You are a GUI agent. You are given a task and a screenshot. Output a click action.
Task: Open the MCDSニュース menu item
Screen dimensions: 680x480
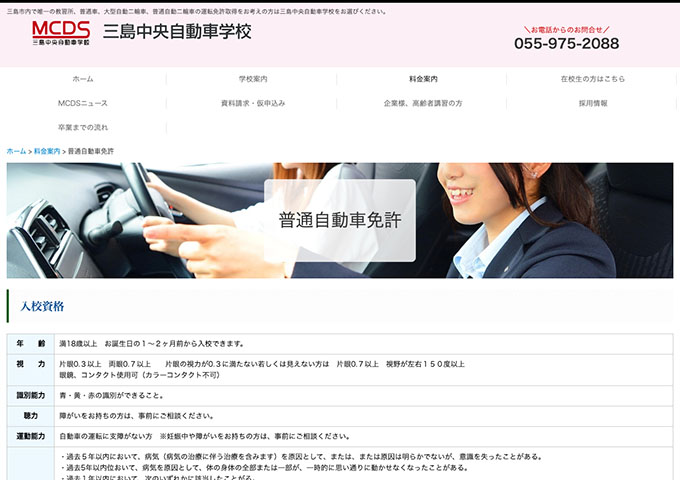coord(83,103)
